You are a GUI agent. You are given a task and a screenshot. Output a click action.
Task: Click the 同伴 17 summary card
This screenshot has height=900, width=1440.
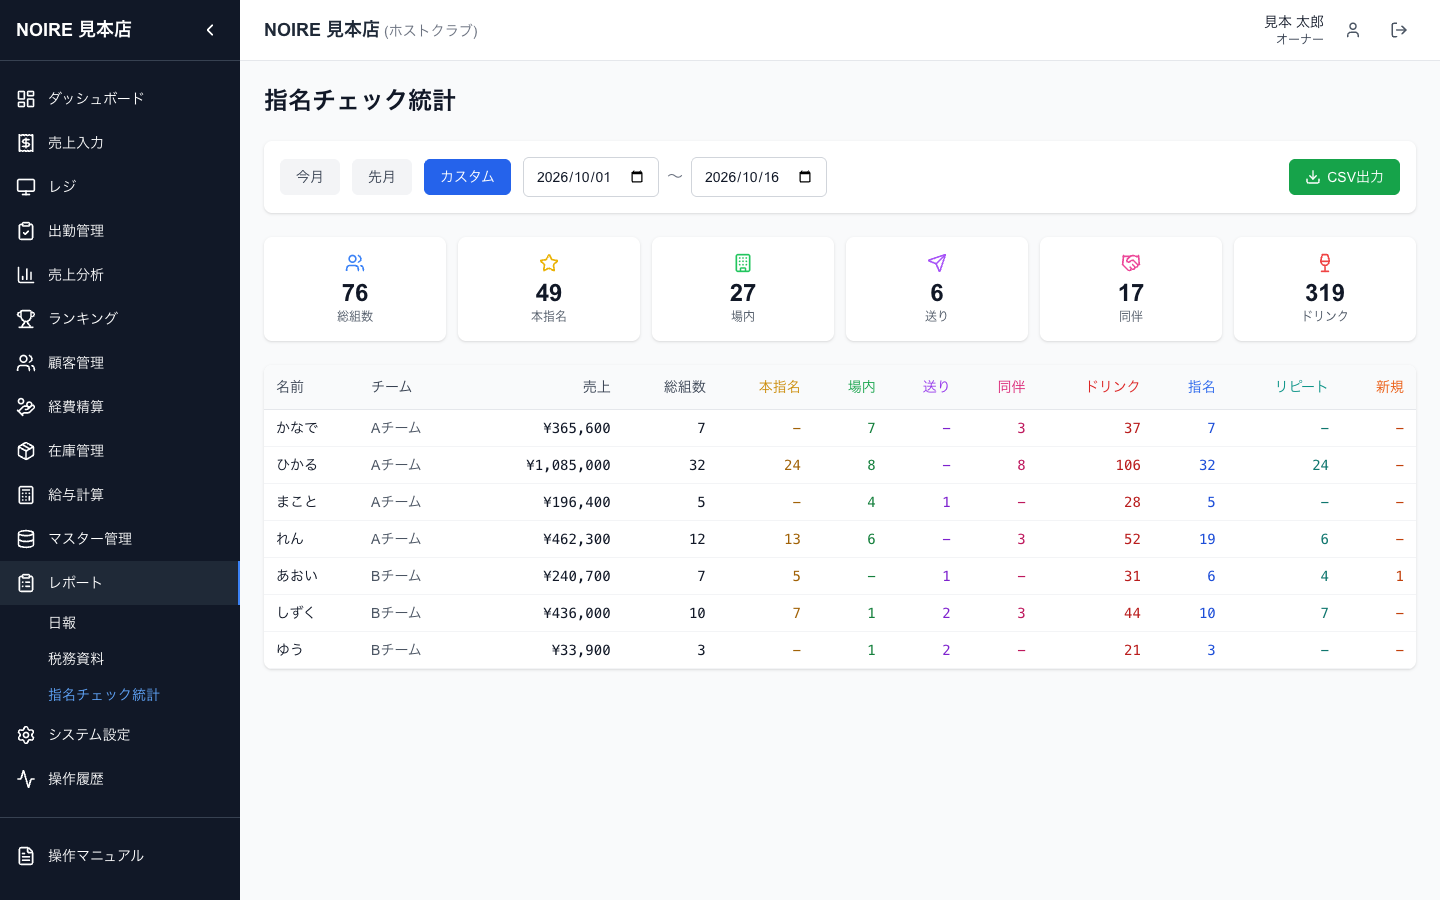pyautogui.click(x=1131, y=289)
